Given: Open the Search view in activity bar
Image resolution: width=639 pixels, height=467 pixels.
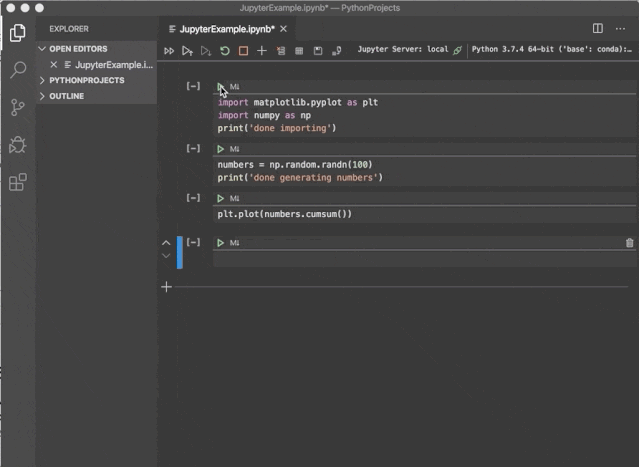Looking at the screenshot, I should (x=17, y=70).
